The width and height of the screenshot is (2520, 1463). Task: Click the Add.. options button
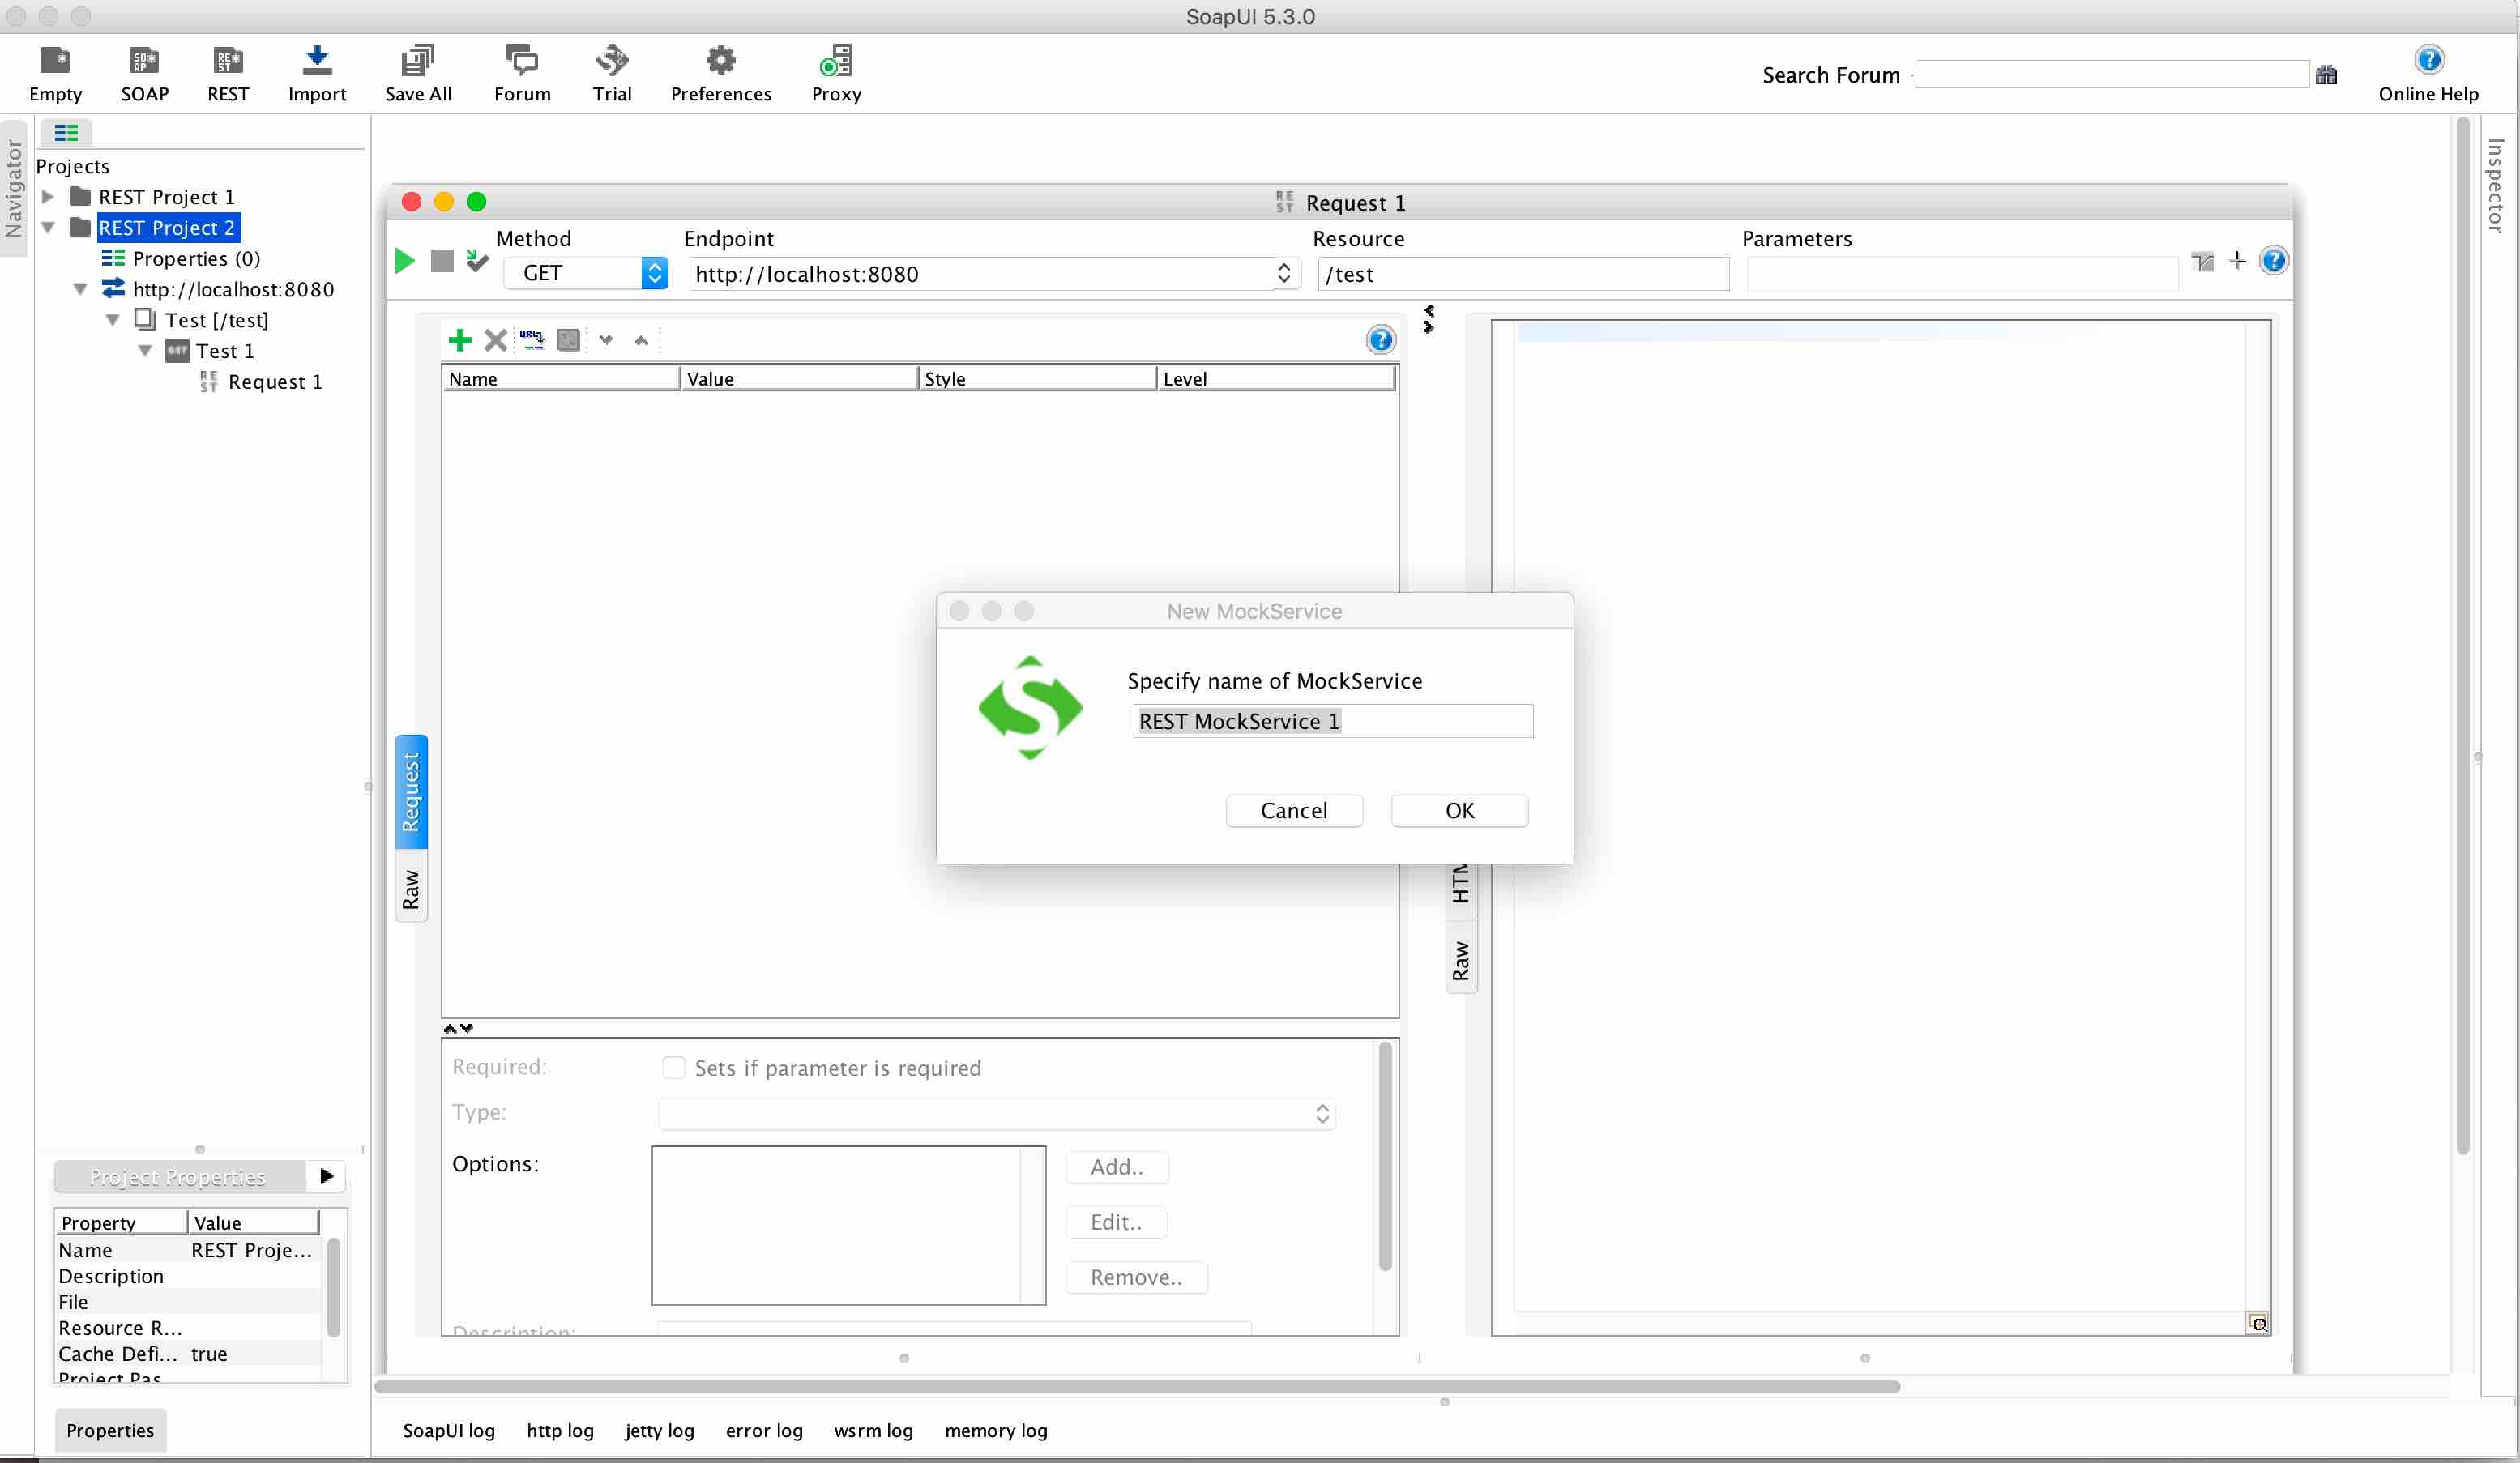[1117, 1167]
